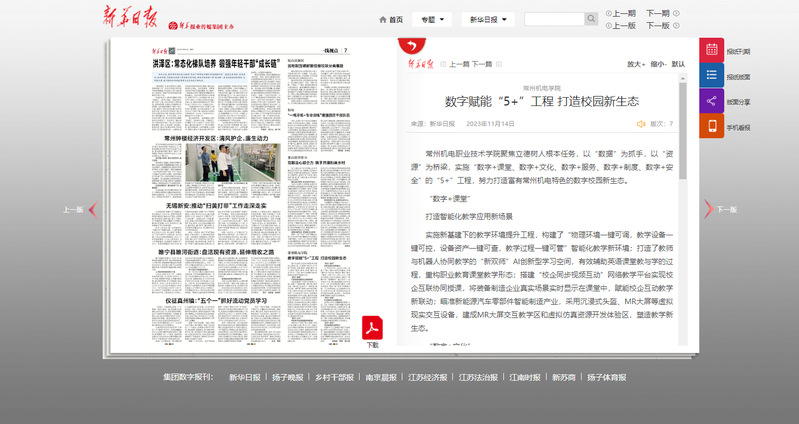This screenshot has height=424, width=799.
Task: Click the 新华日报 logo at top left
Action: click(x=130, y=16)
